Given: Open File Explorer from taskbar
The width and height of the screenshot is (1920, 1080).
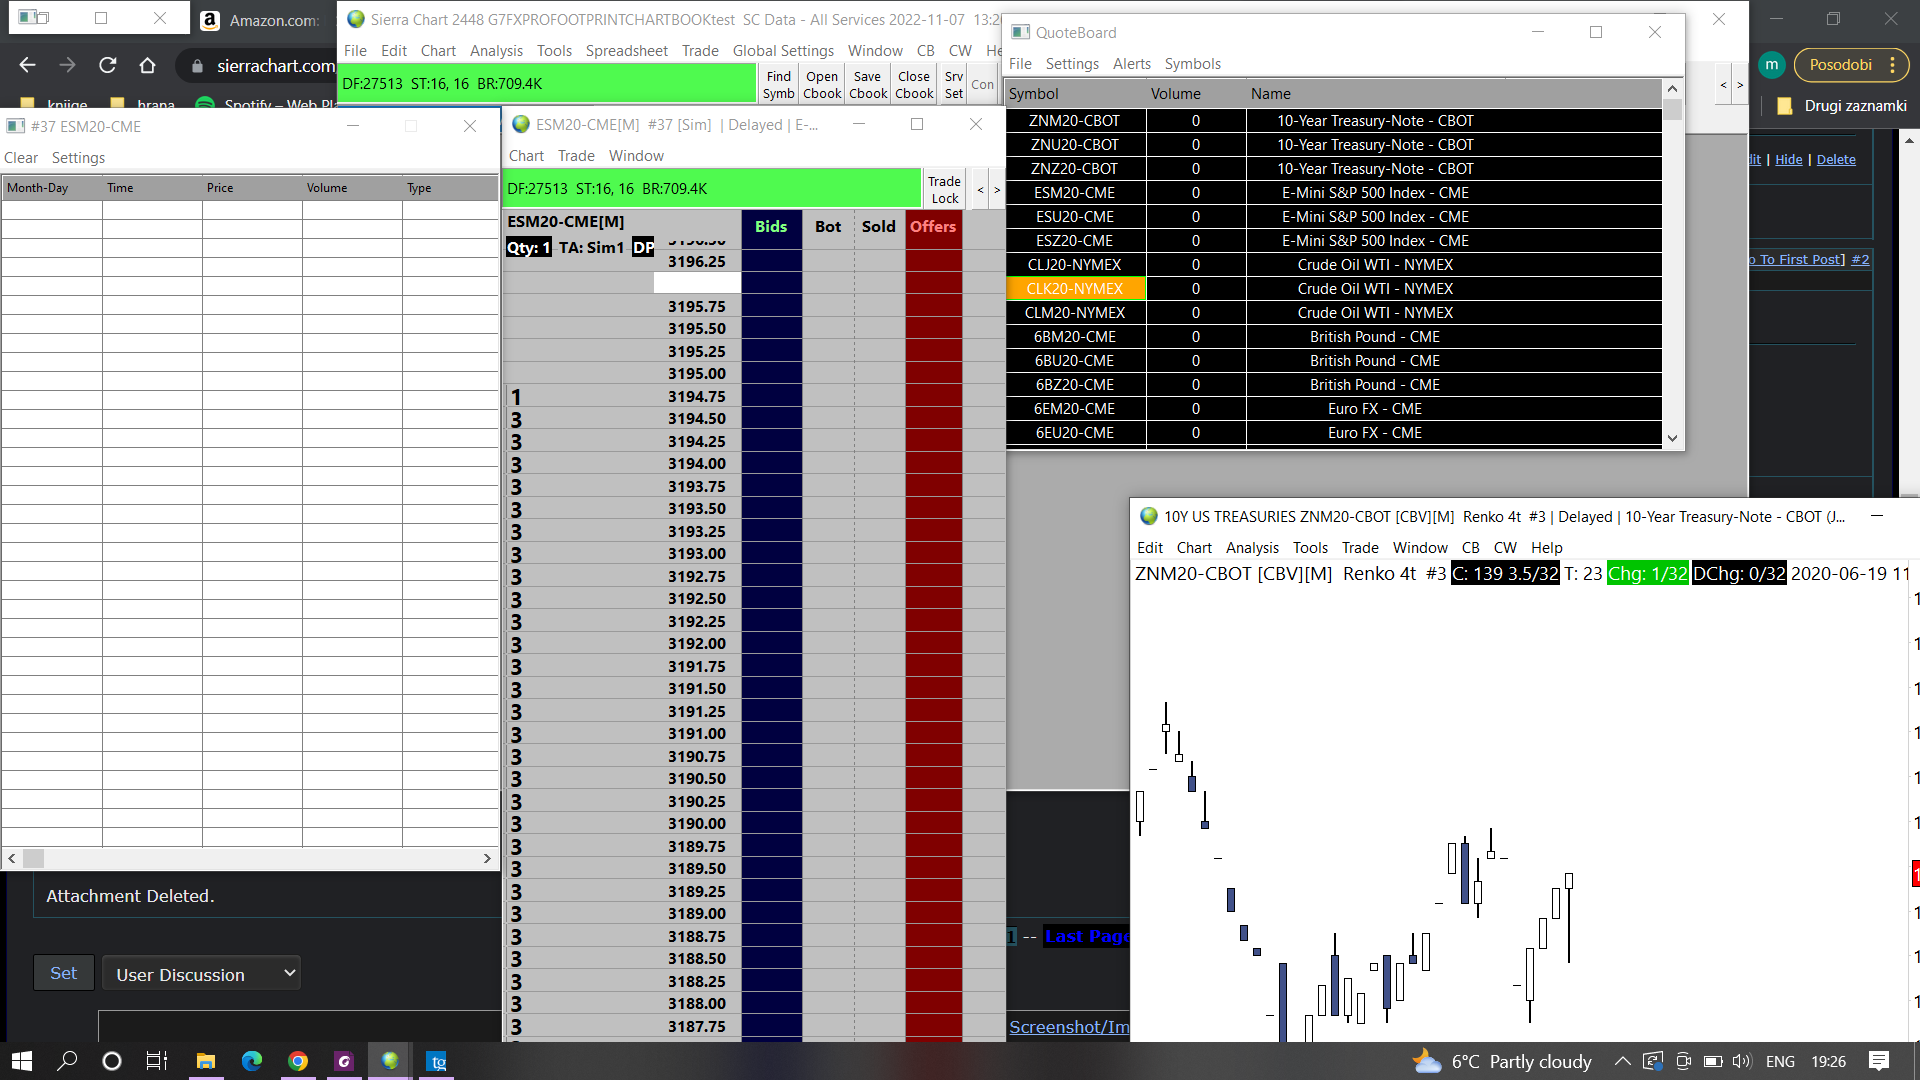Looking at the screenshot, I should point(205,1061).
